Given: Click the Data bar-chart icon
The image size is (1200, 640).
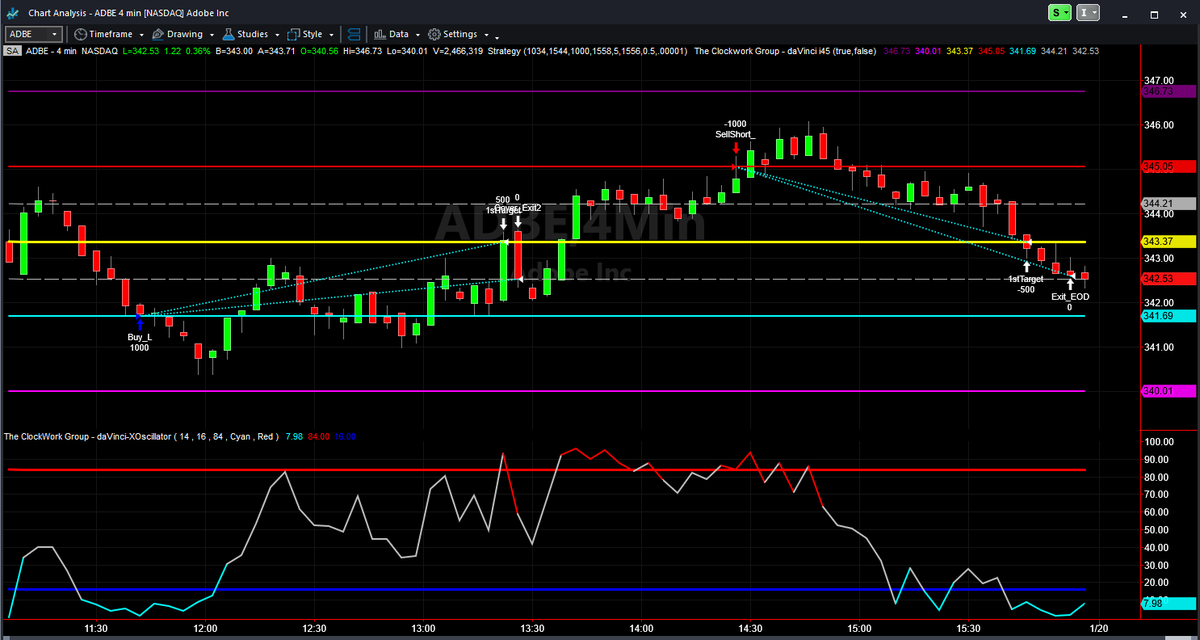Looking at the screenshot, I should click(380, 34).
